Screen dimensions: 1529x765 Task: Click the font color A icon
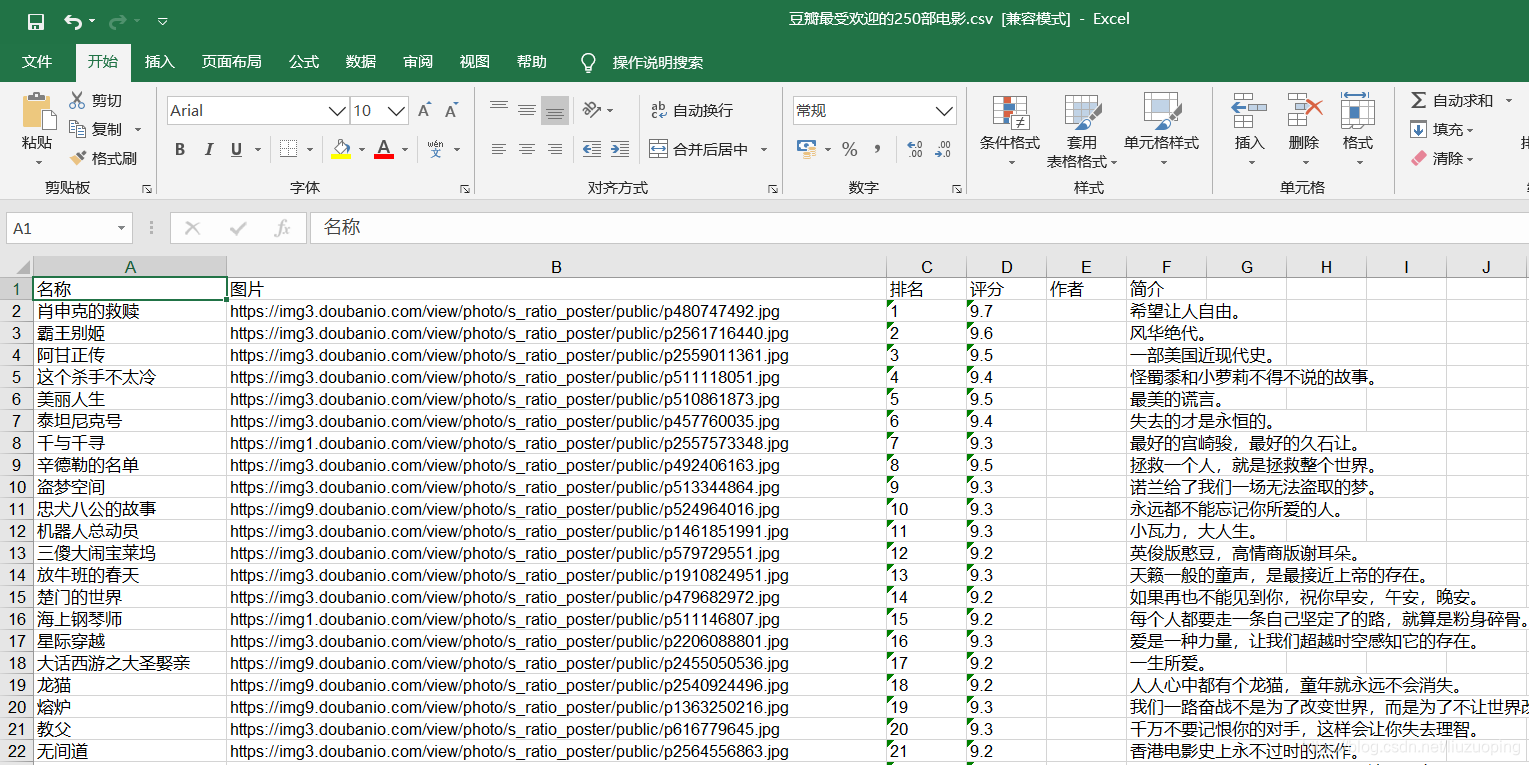384,149
